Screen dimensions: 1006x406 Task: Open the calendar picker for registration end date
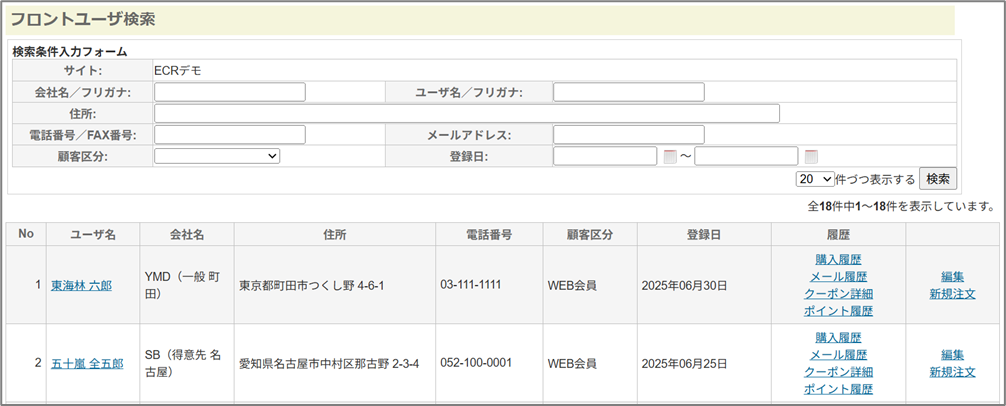(811, 156)
